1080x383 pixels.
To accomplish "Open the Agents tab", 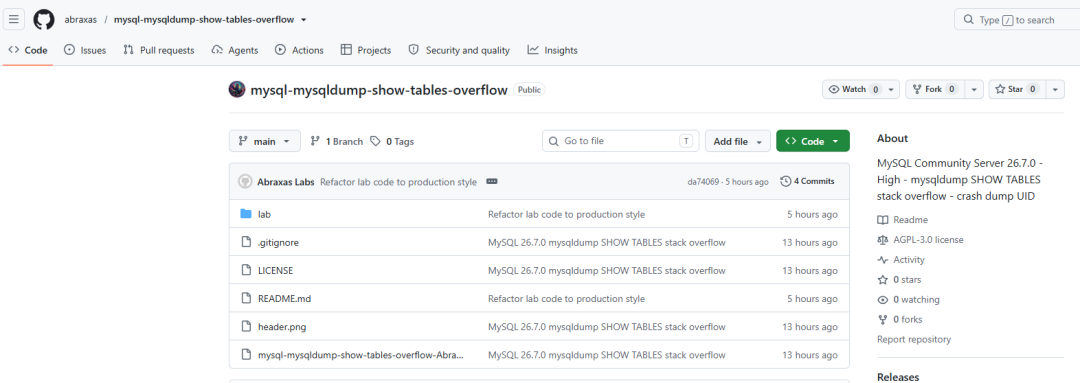I will (235, 50).
